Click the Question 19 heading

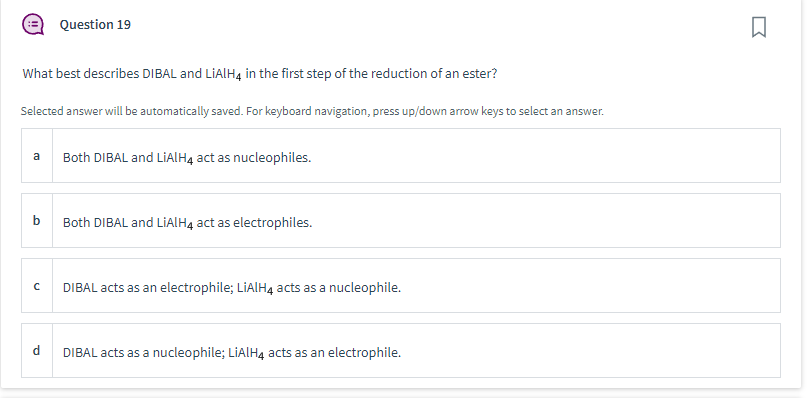point(95,24)
